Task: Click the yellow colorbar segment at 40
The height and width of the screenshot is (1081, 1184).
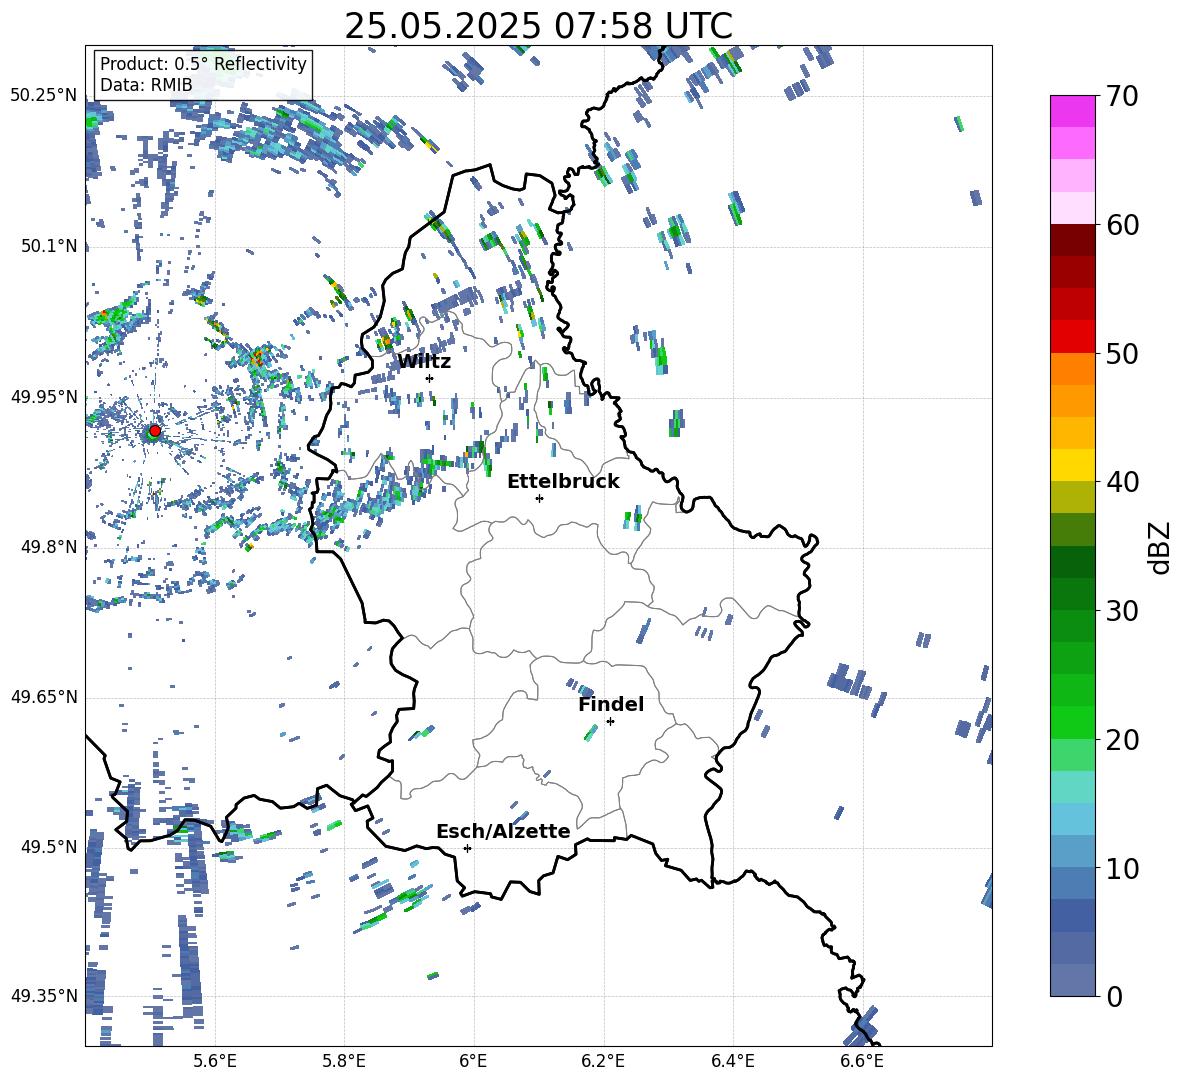Action: point(1072,465)
